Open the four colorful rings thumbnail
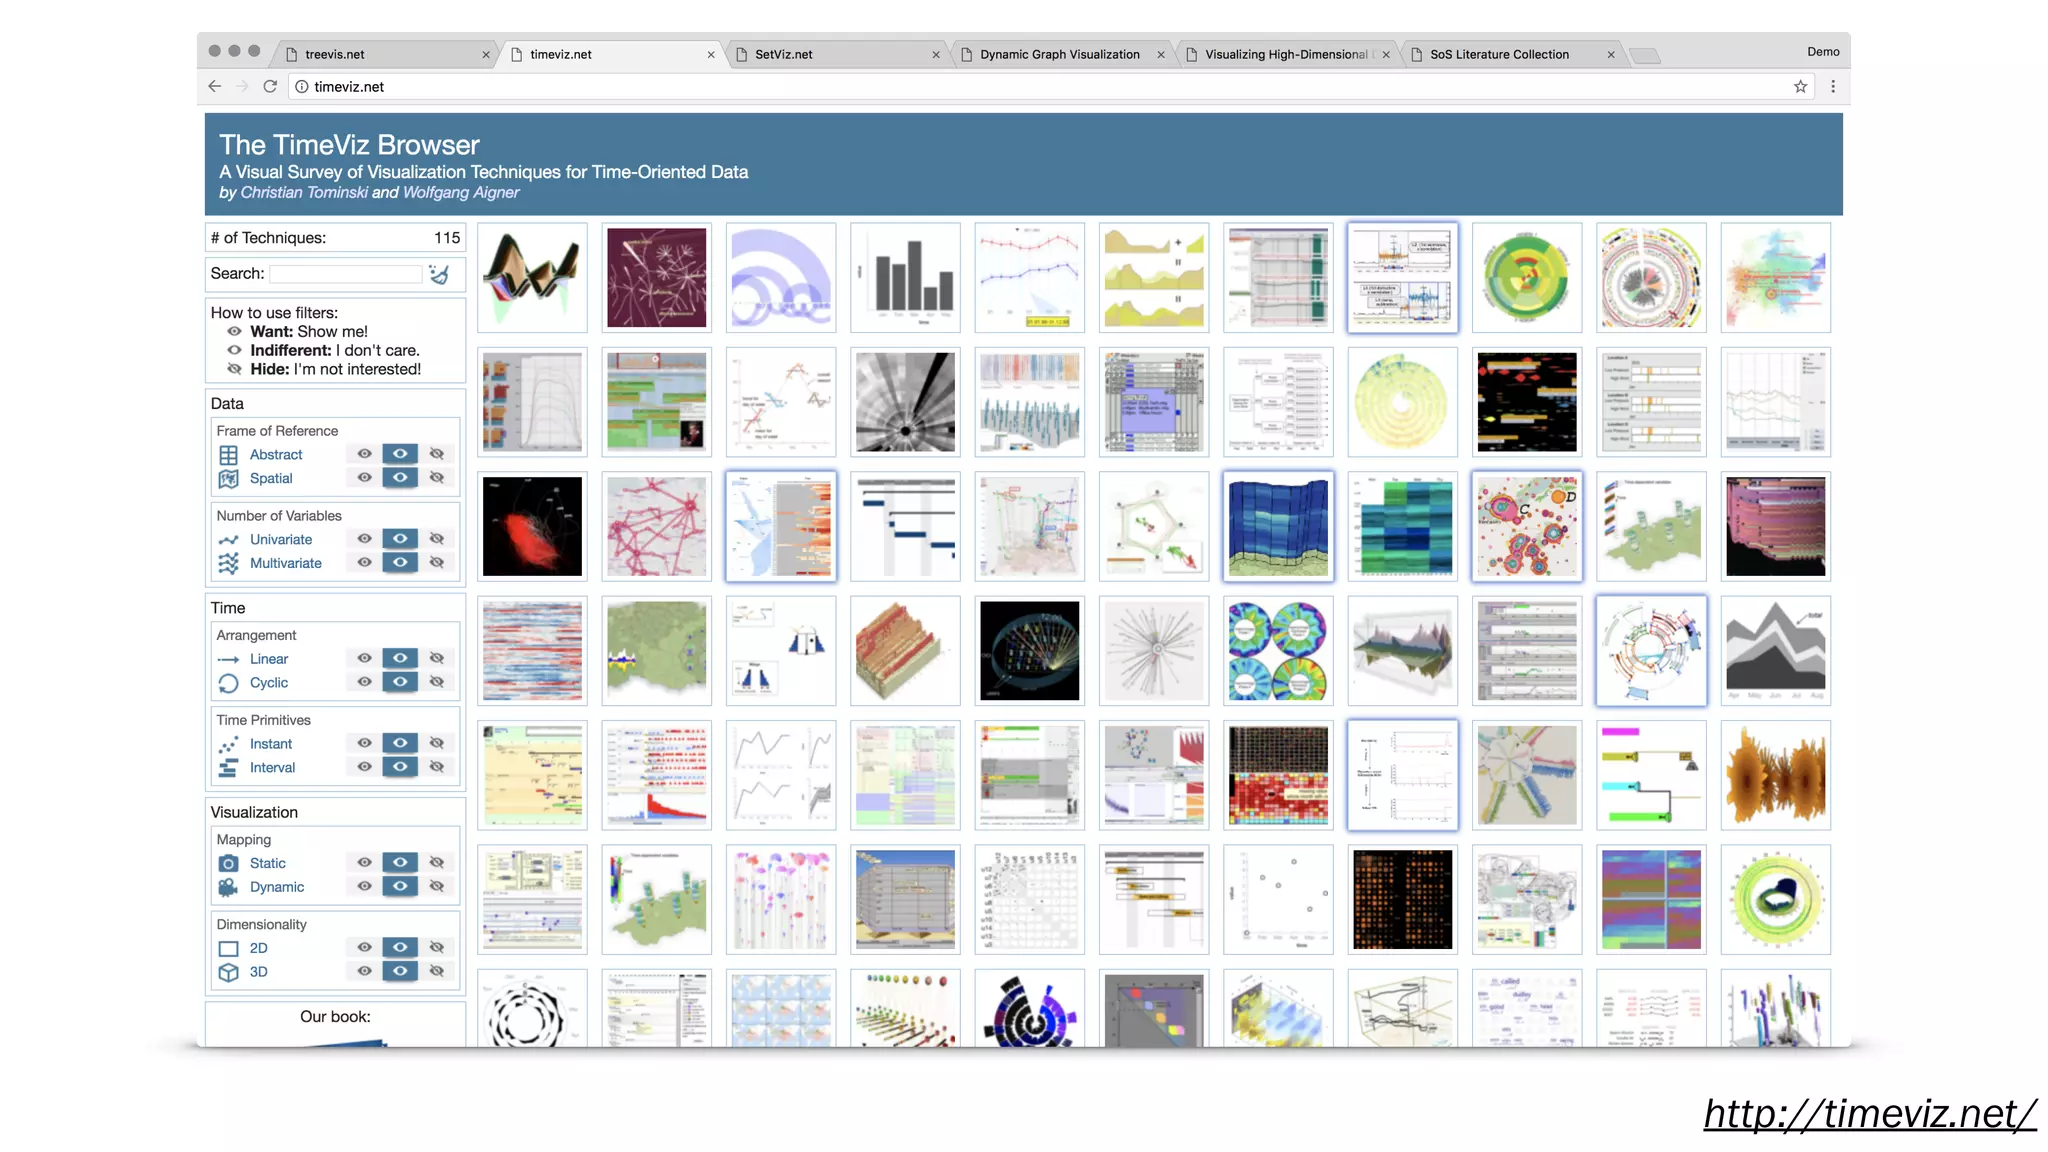This screenshot has height=1152, width=2048. tap(1278, 651)
